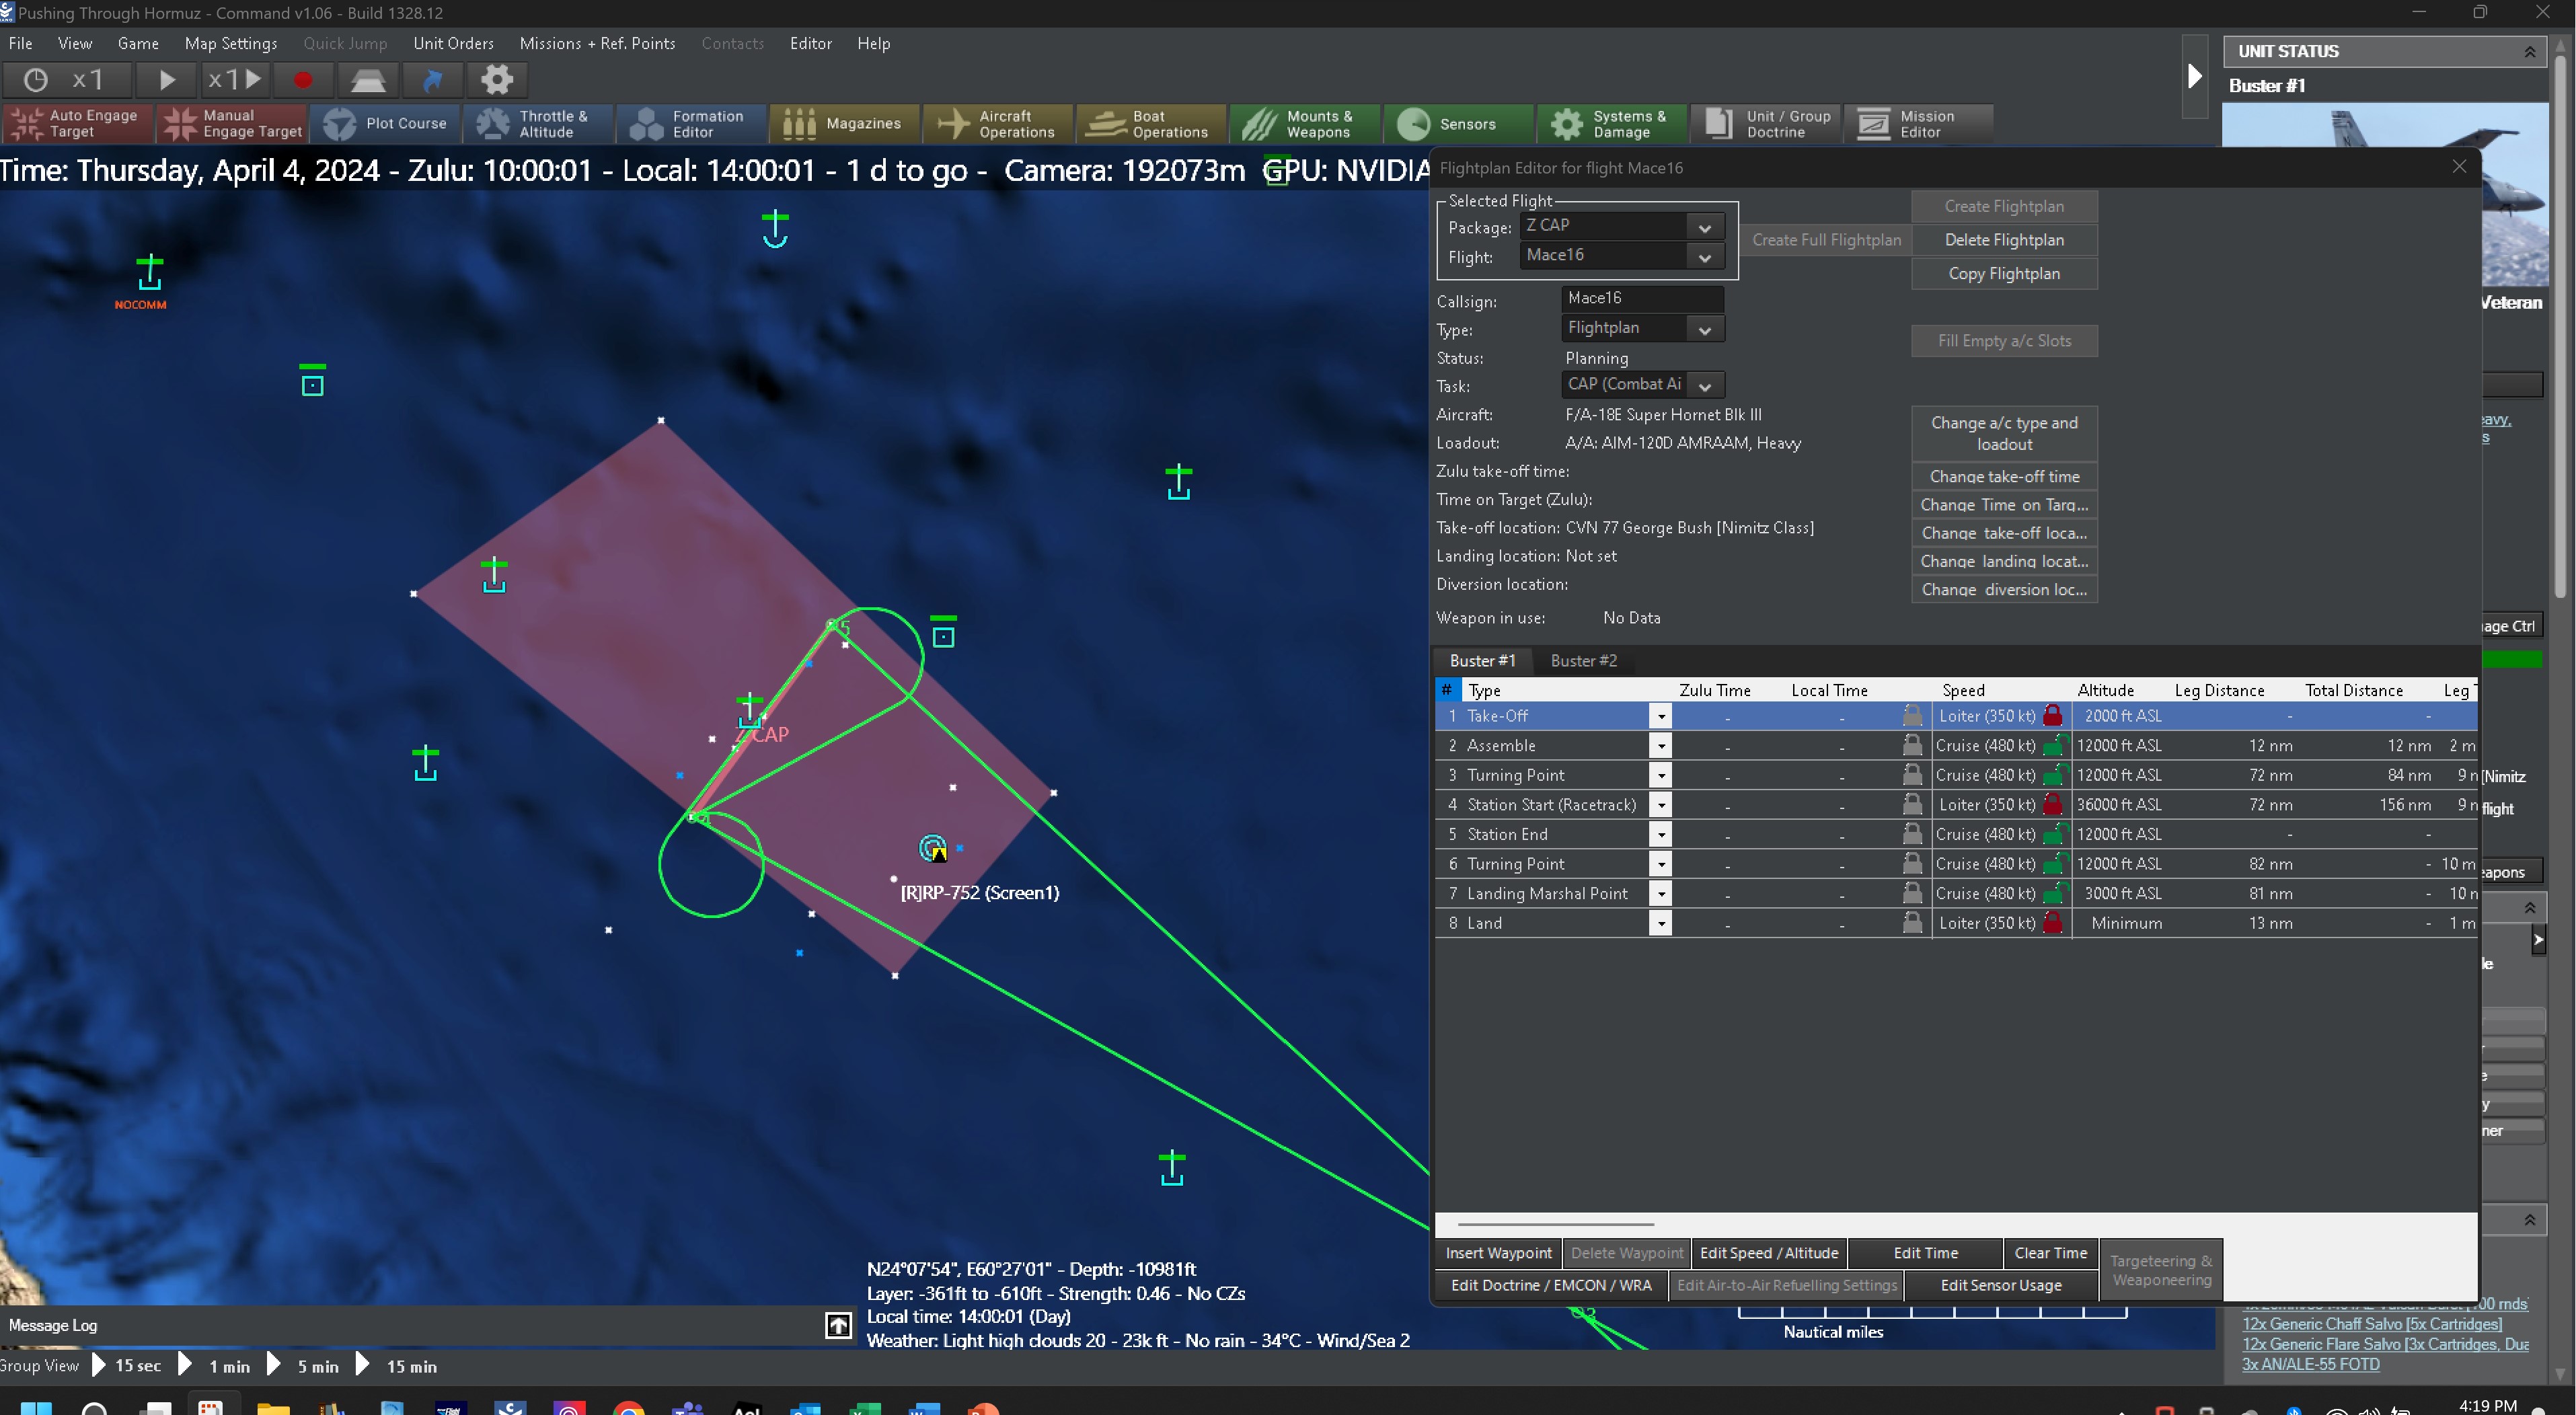Click Manual Engage Target
This screenshot has width=2576, height=1415.
pos(231,124)
